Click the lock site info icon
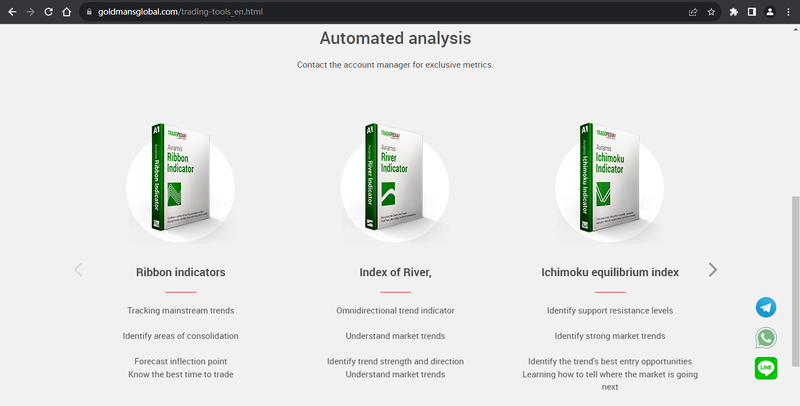Viewport: 800px width, 406px height. (89, 12)
